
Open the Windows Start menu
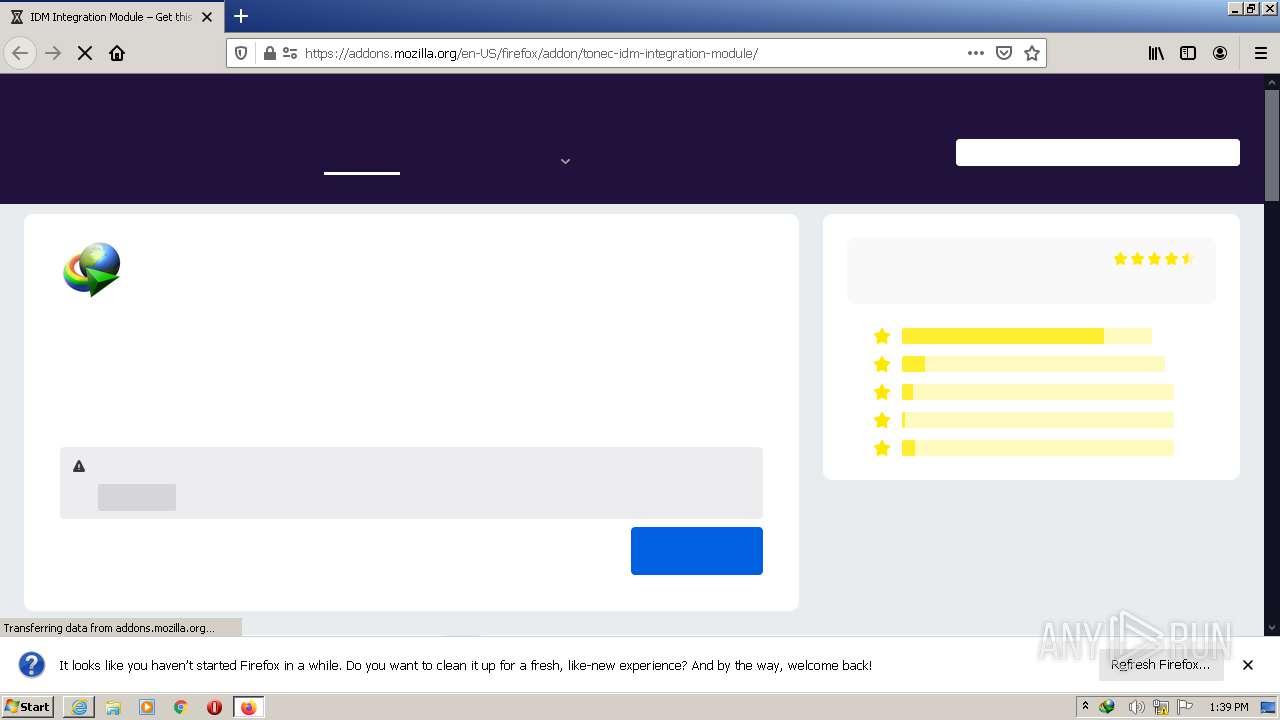(28, 707)
